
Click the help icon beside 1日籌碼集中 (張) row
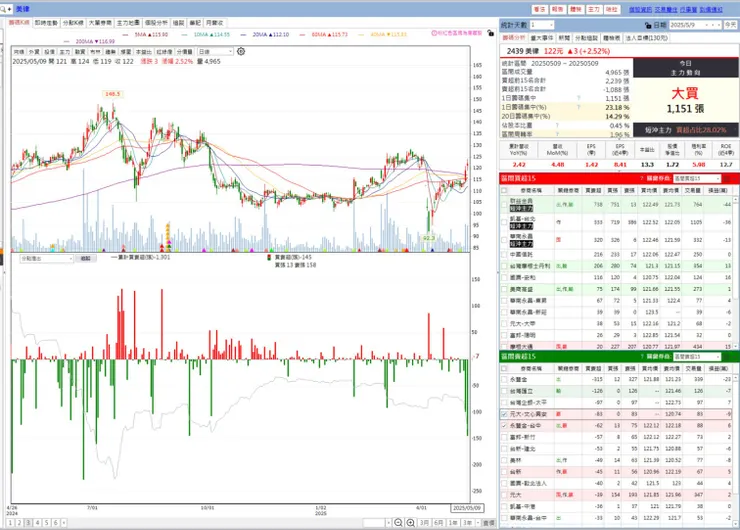[x=579, y=98]
